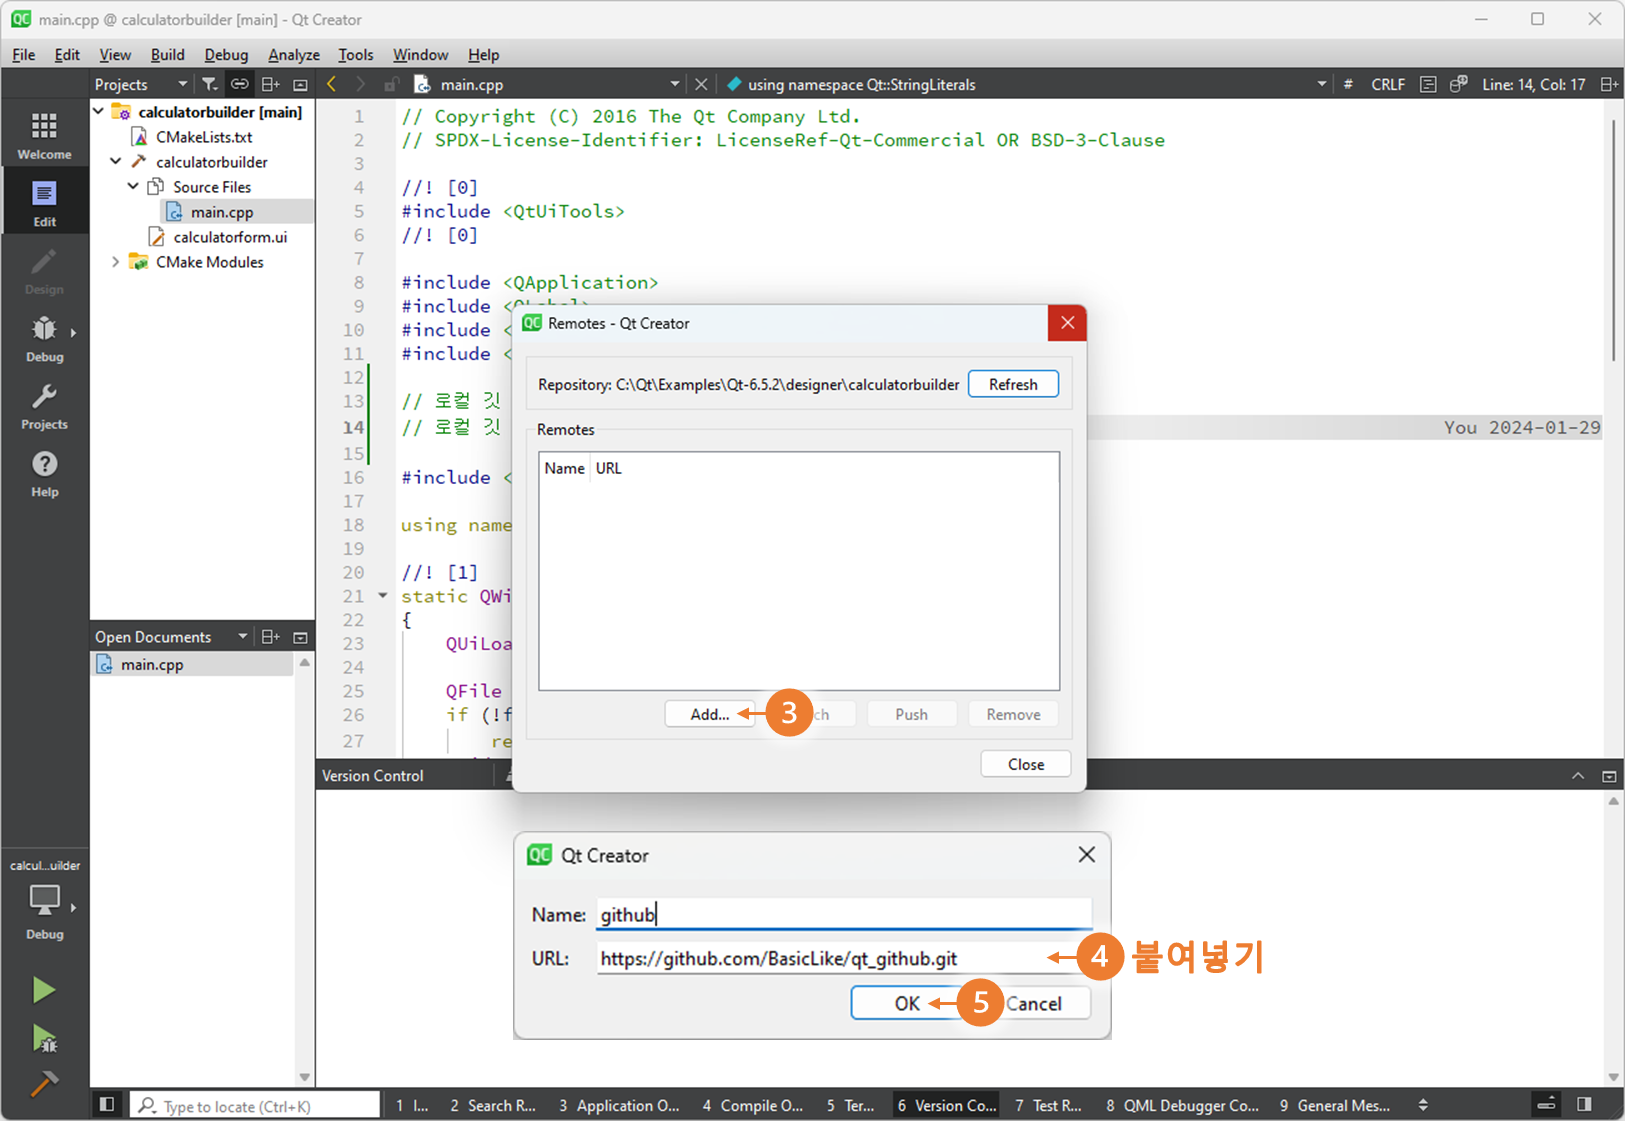
Task: Click the Remove button in Remotes
Action: point(1013,714)
